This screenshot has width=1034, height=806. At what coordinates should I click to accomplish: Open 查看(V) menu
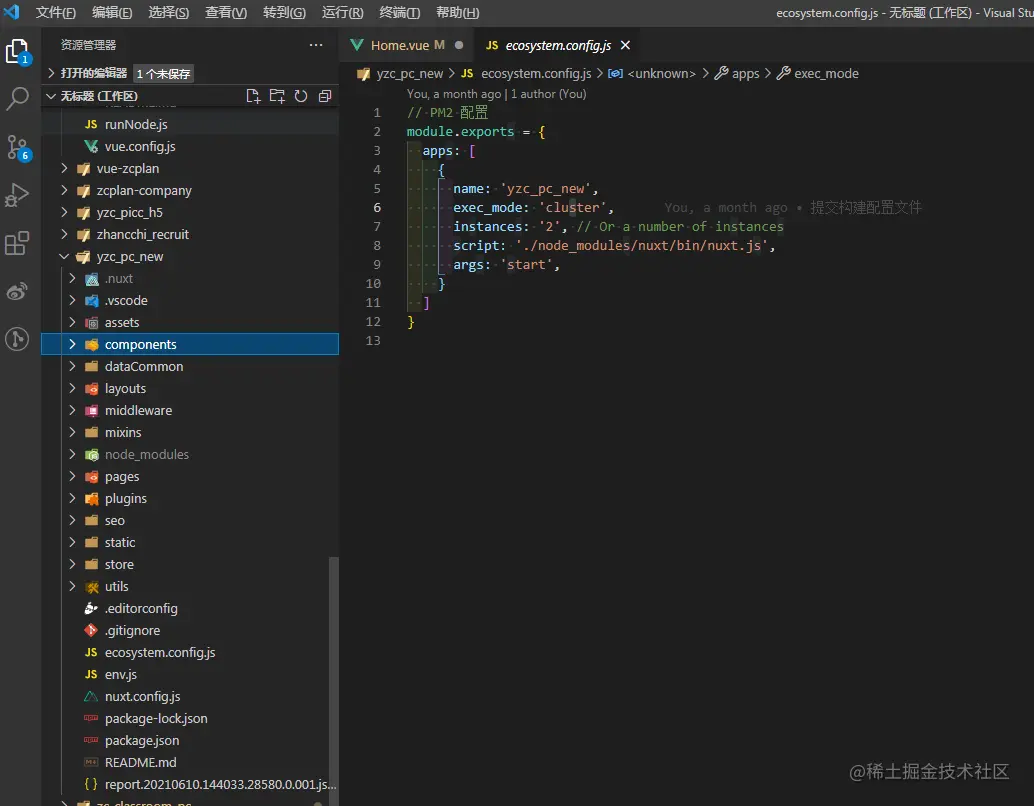226,13
